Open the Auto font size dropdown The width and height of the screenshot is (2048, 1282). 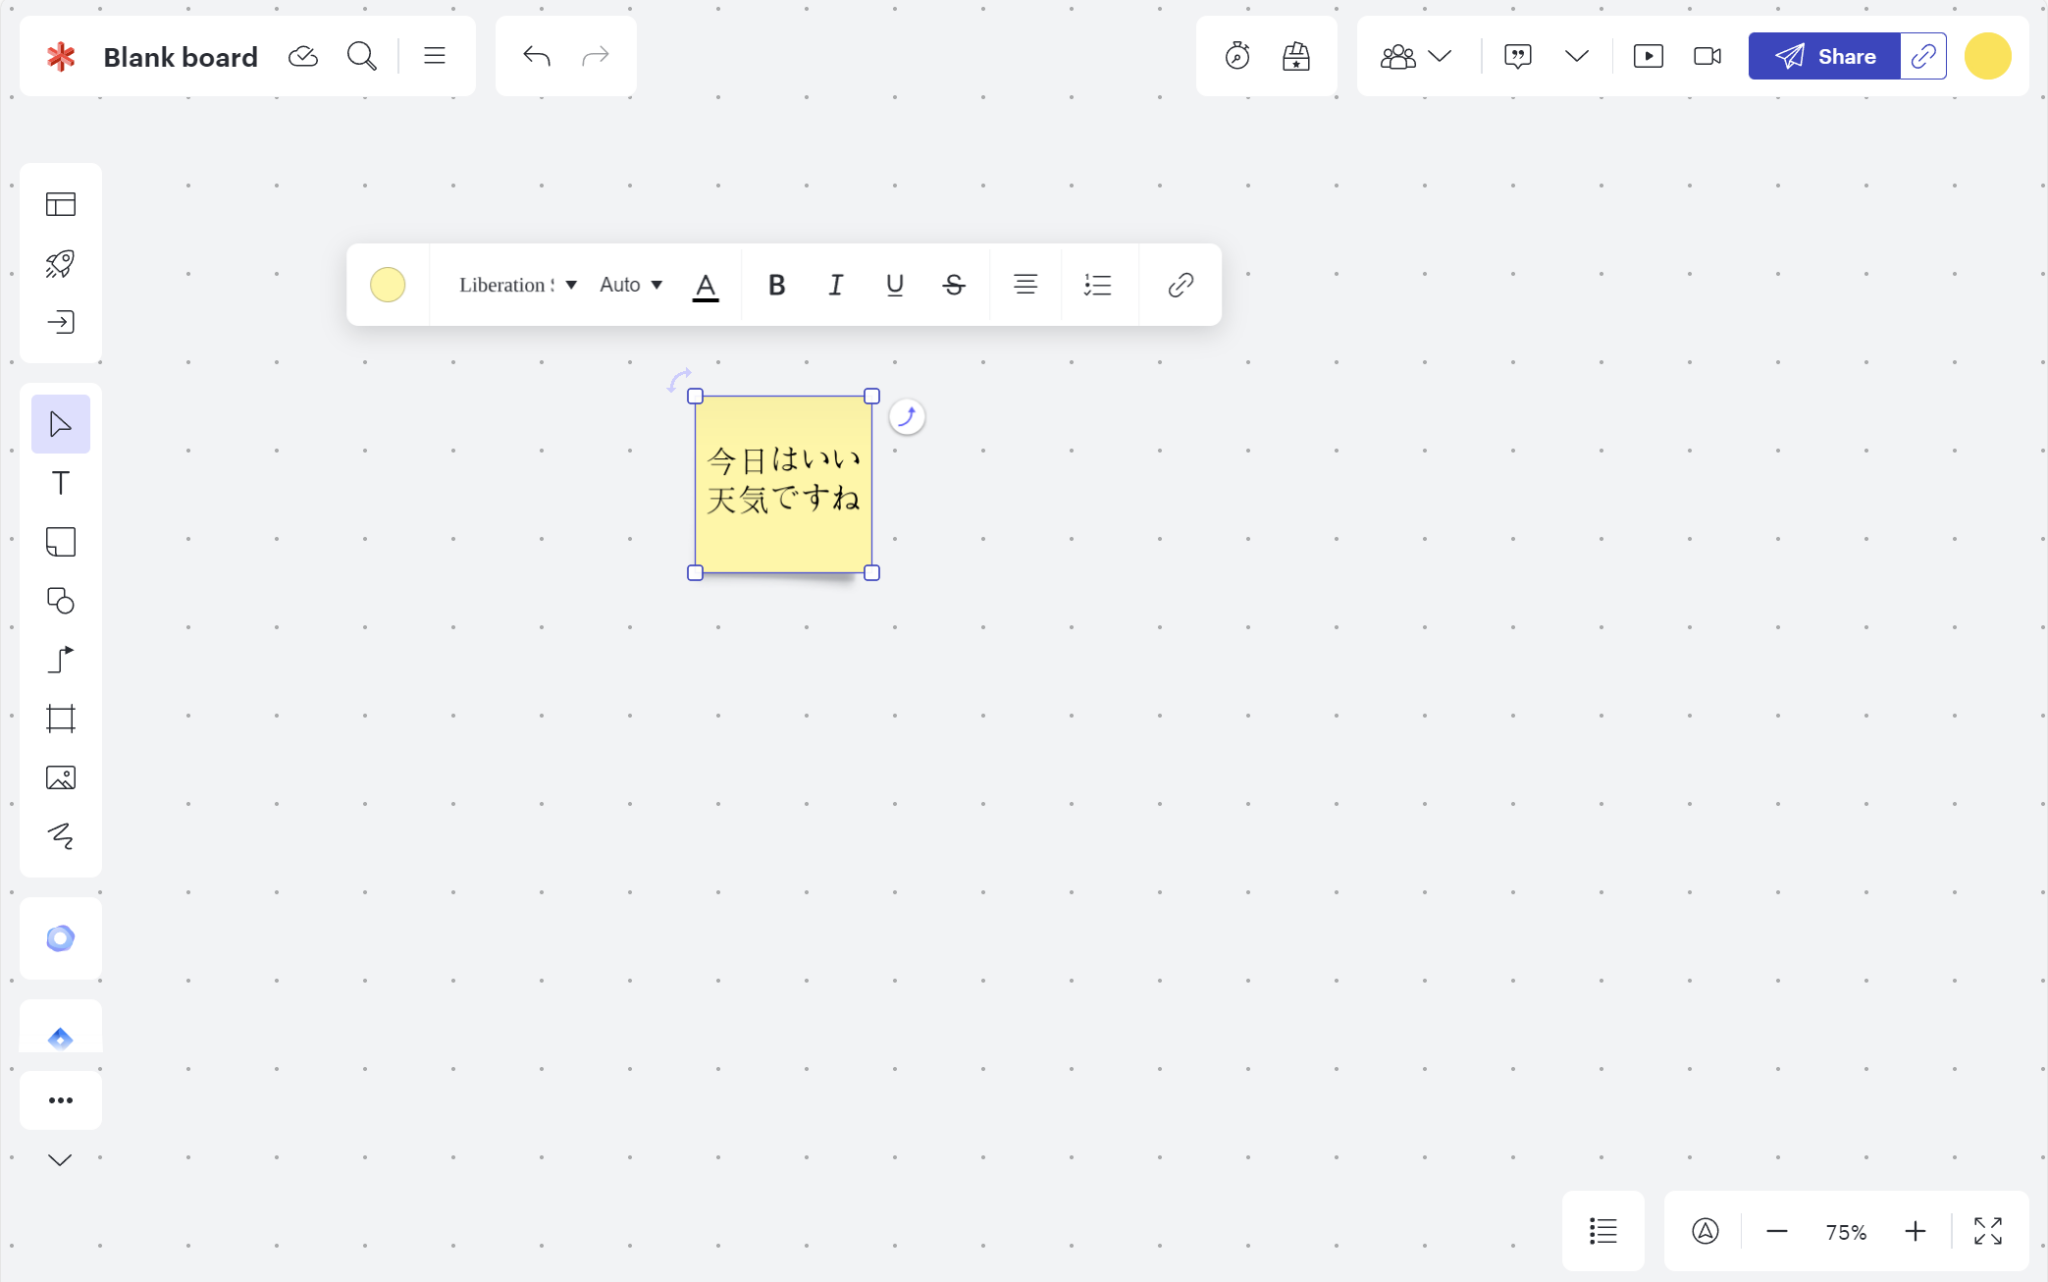630,285
